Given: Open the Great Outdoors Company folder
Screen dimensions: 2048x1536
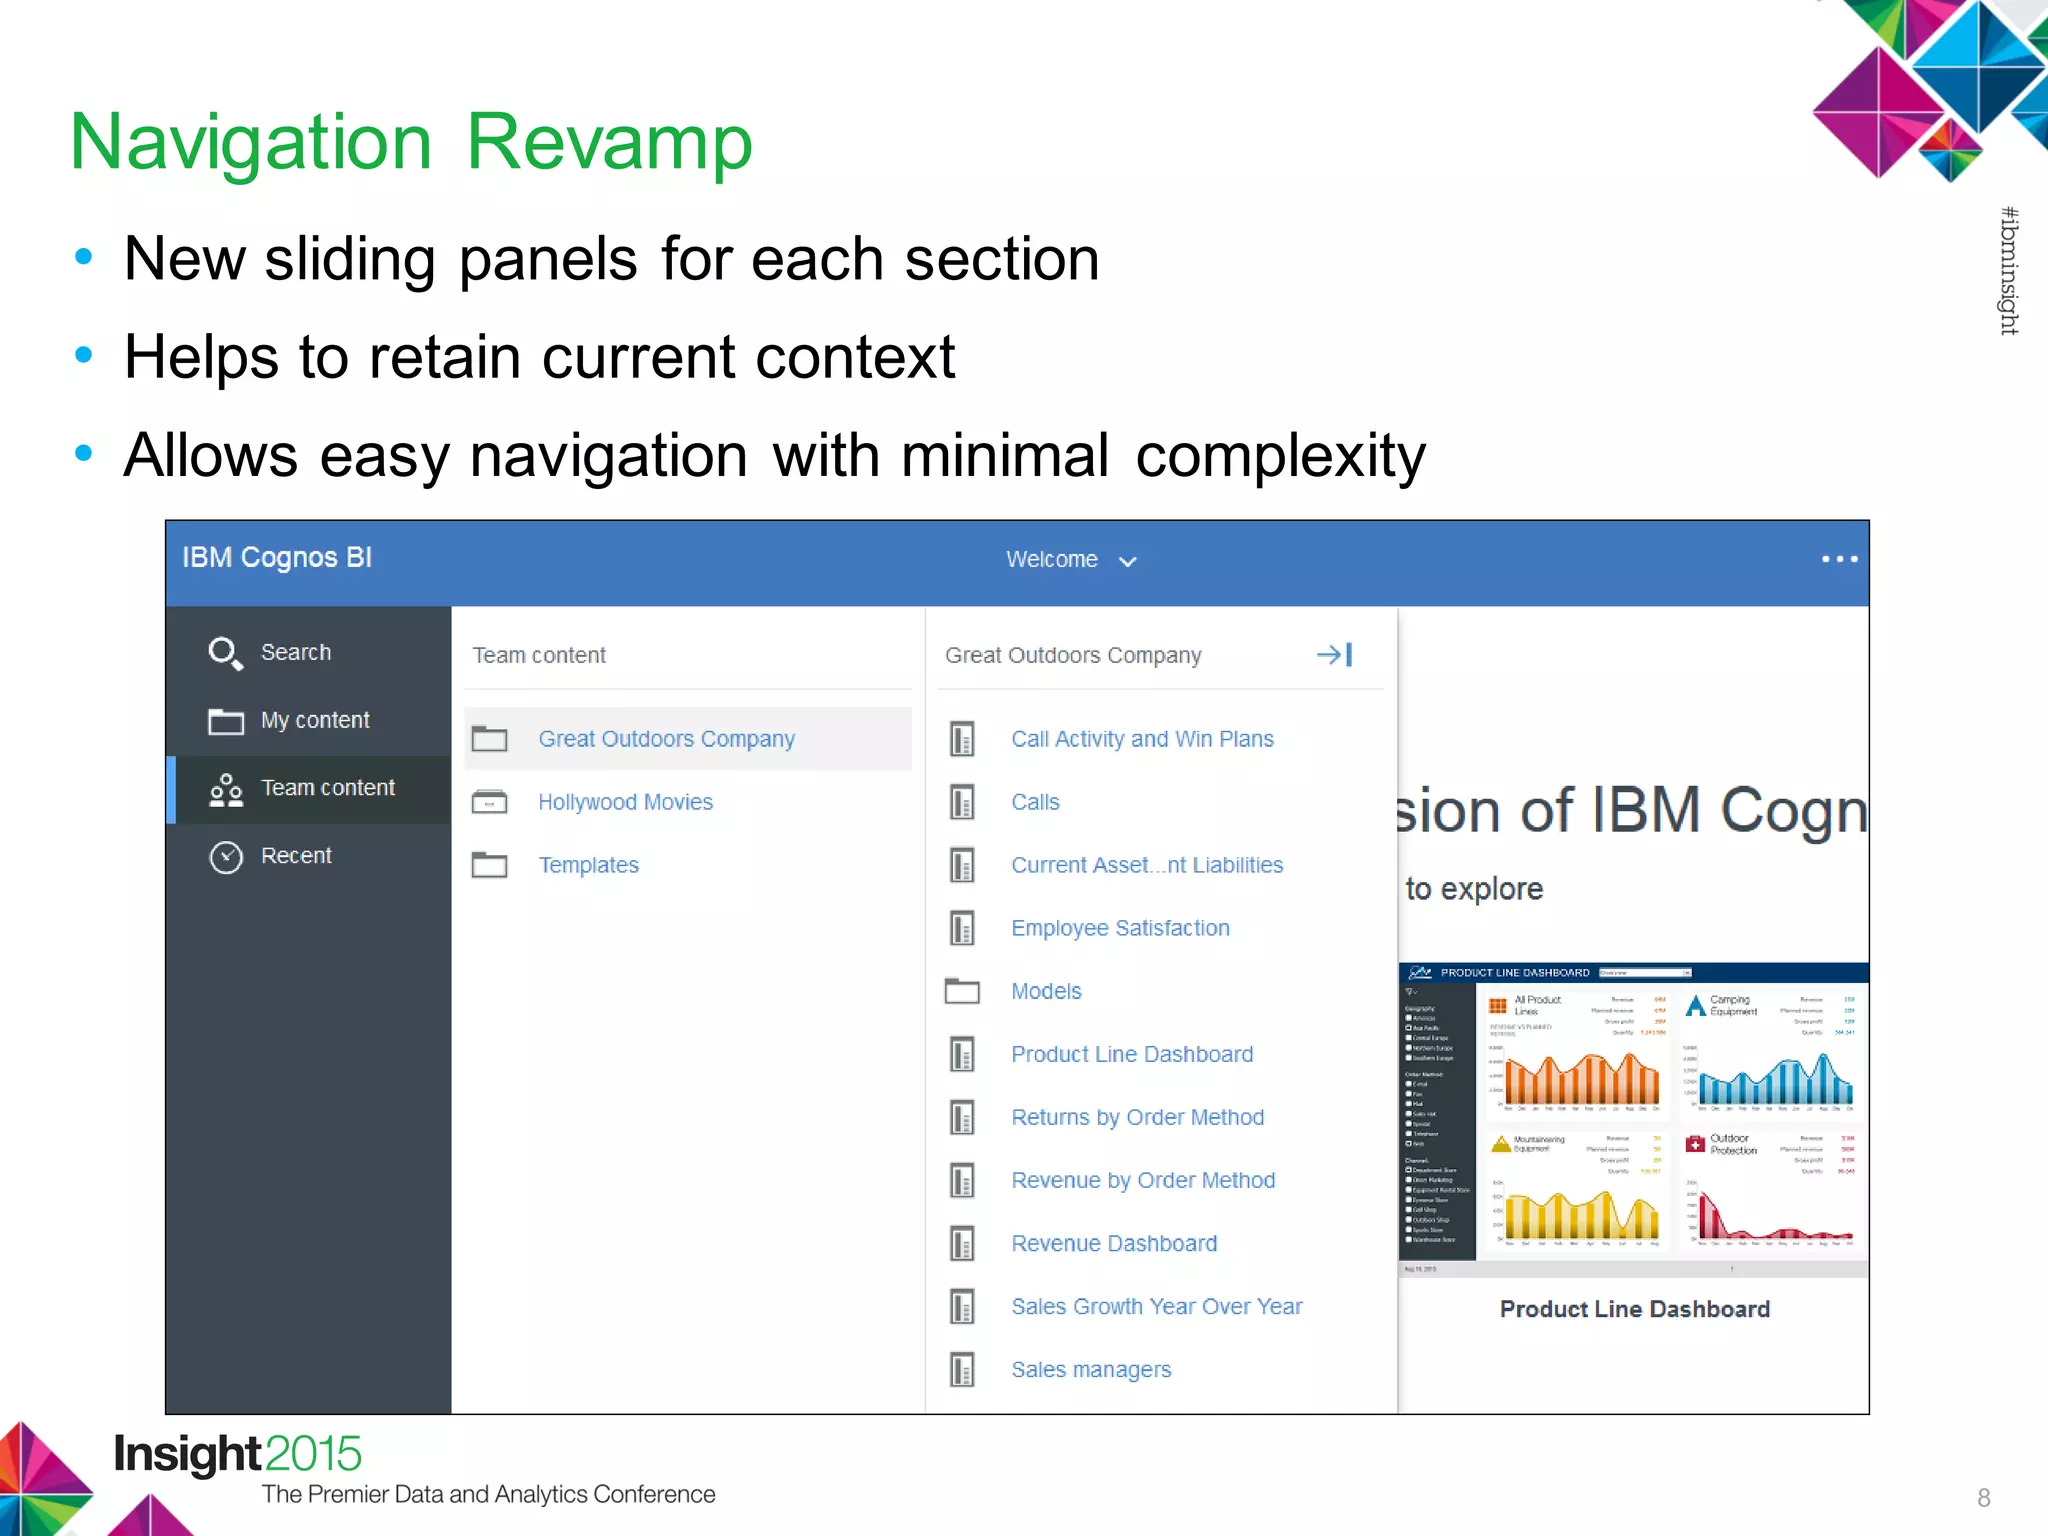Looking at the screenshot, I should tap(666, 739).
